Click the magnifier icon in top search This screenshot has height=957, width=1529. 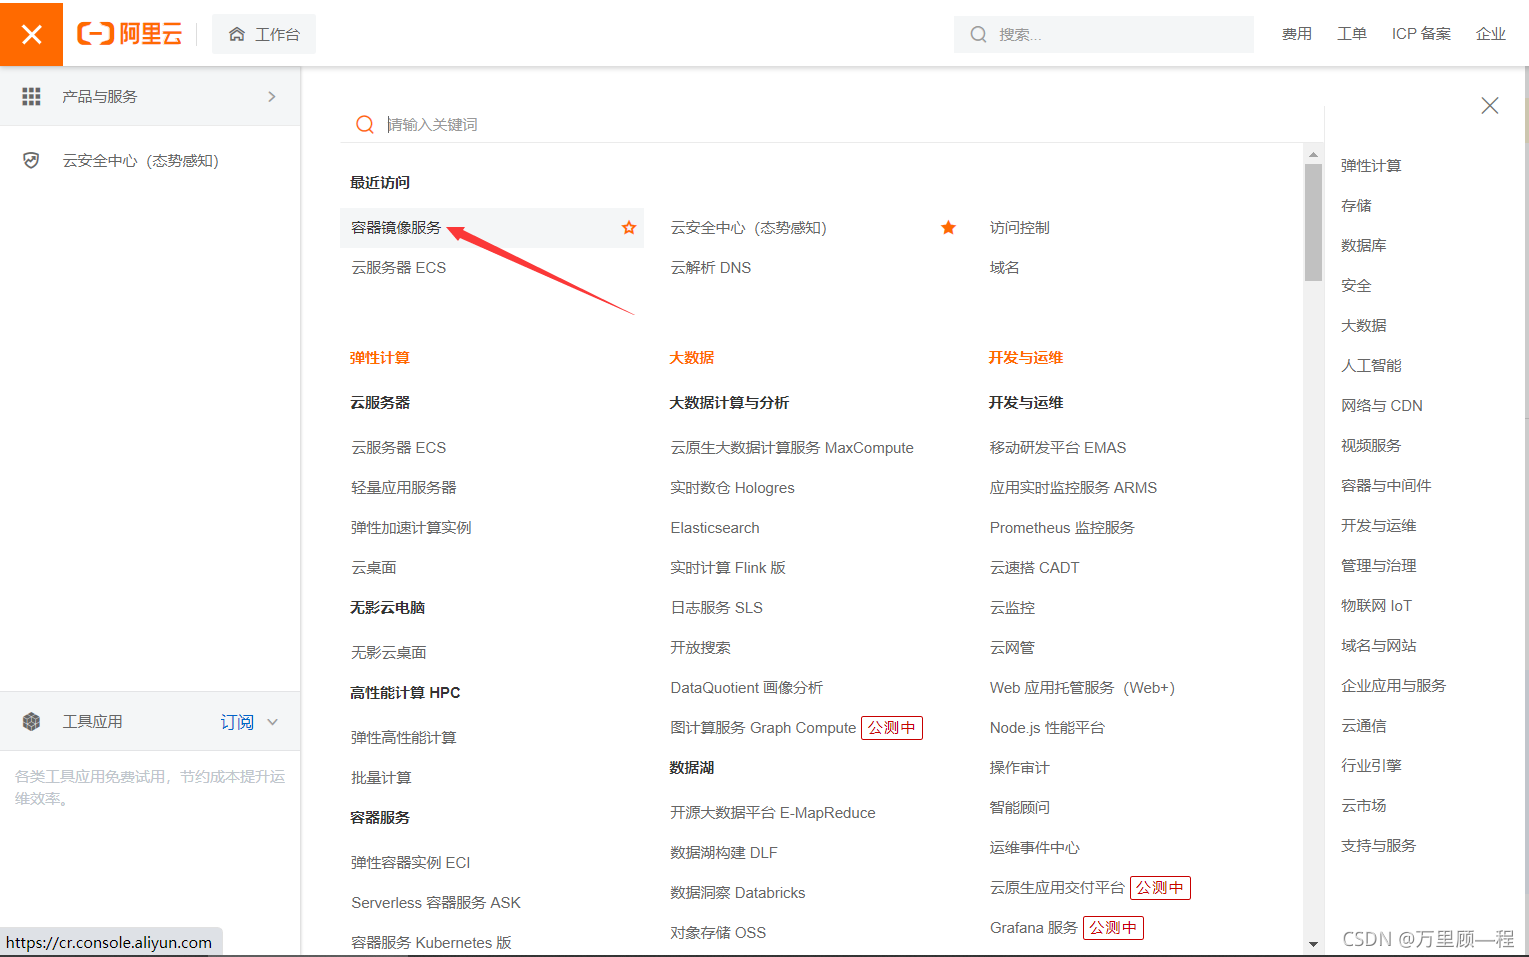click(978, 35)
